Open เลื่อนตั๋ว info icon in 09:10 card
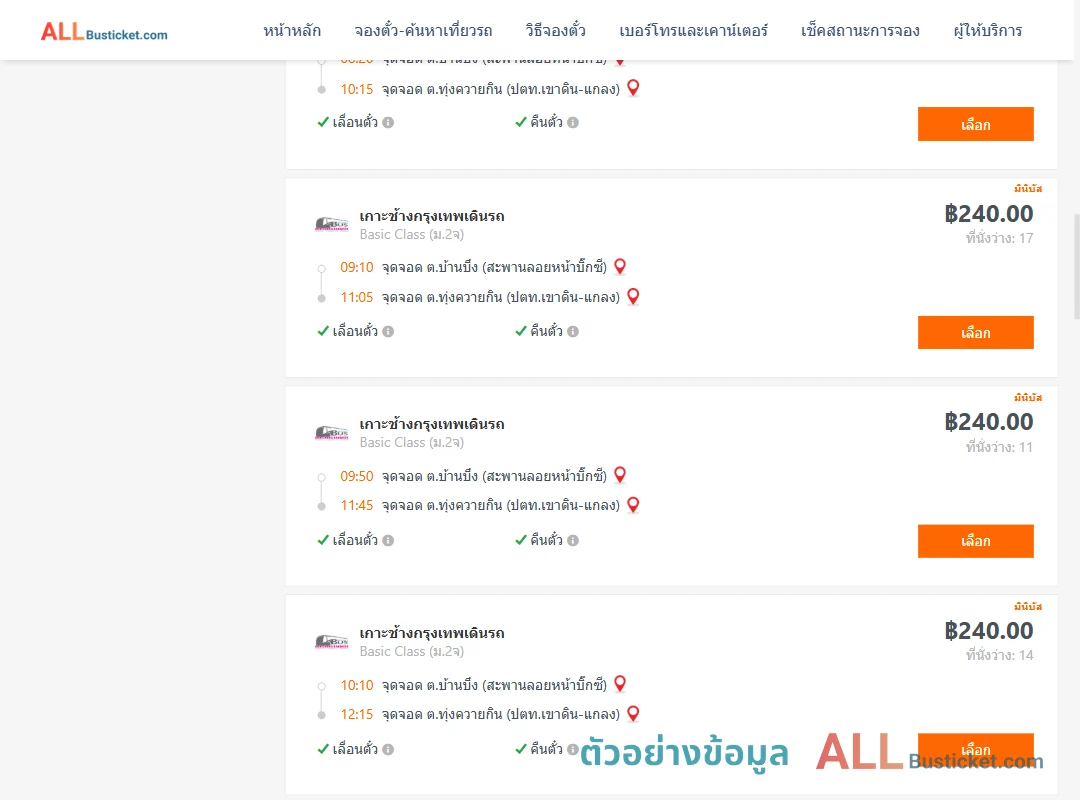The width and height of the screenshot is (1080, 800). [x=388, y=331]
